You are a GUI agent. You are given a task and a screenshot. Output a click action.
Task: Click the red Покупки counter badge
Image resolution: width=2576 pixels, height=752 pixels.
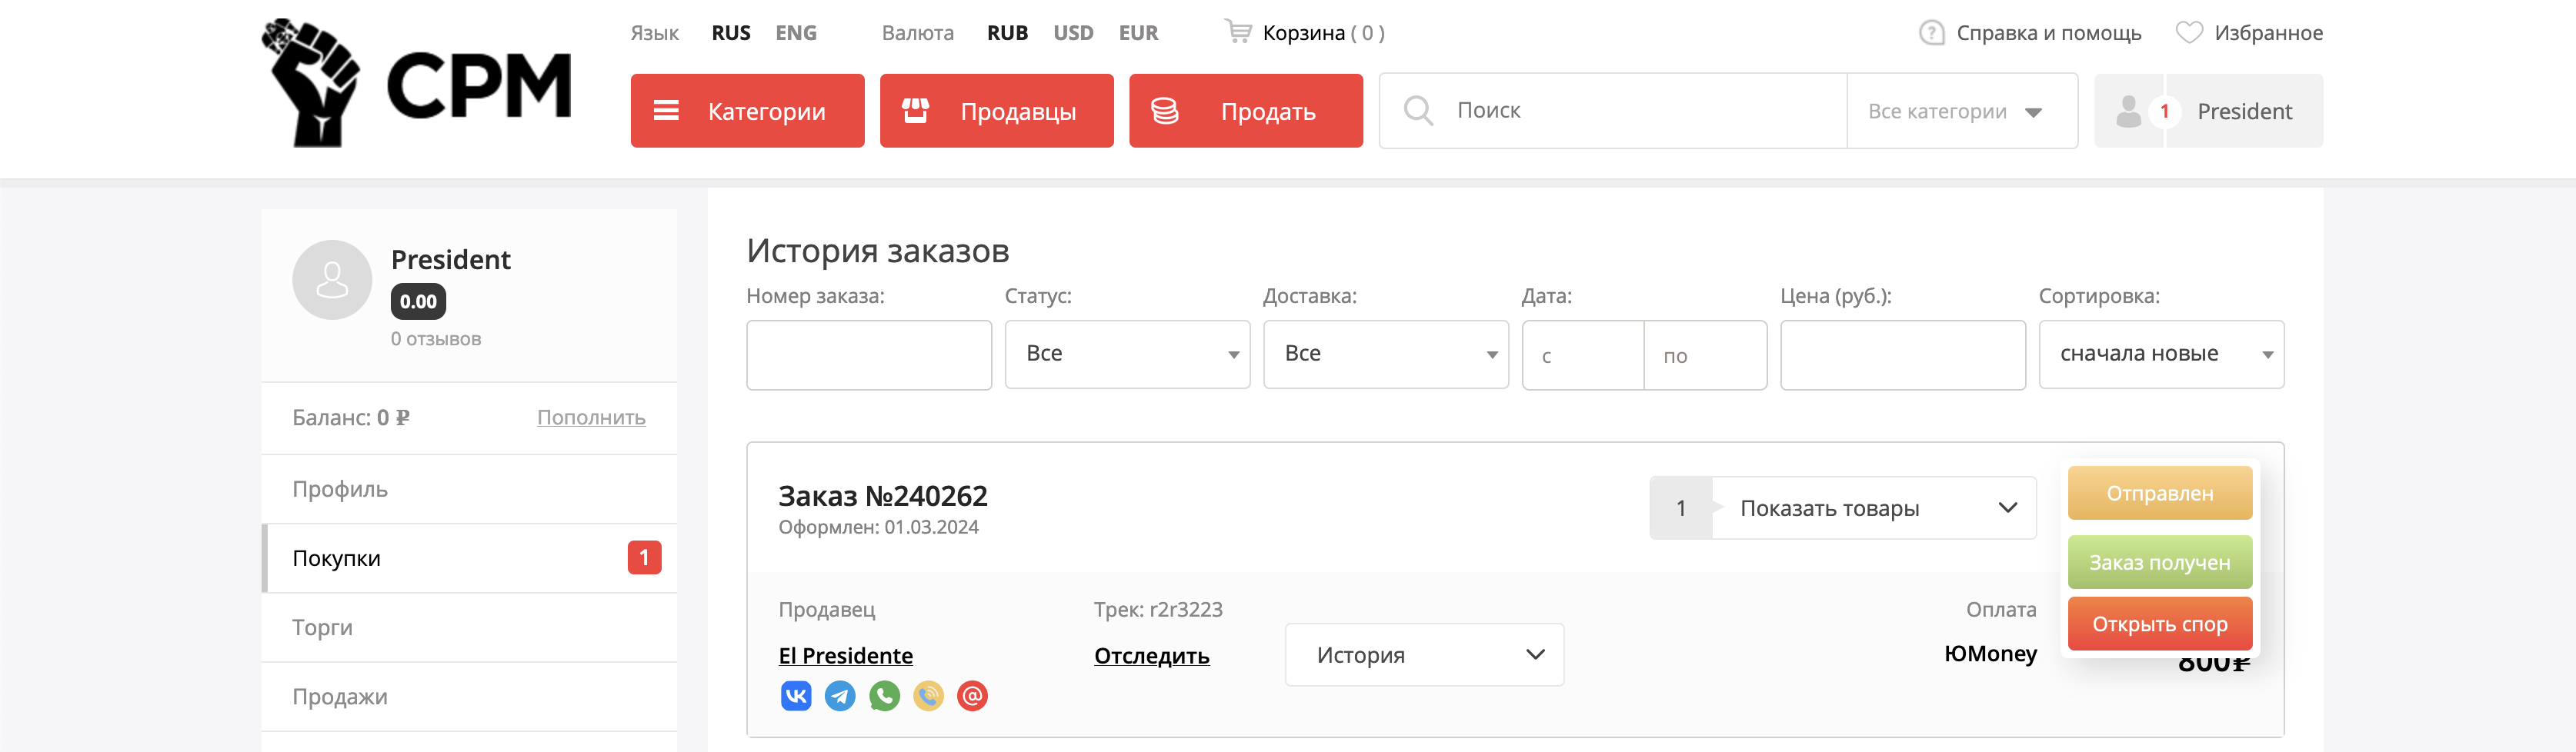coord(644,557)
